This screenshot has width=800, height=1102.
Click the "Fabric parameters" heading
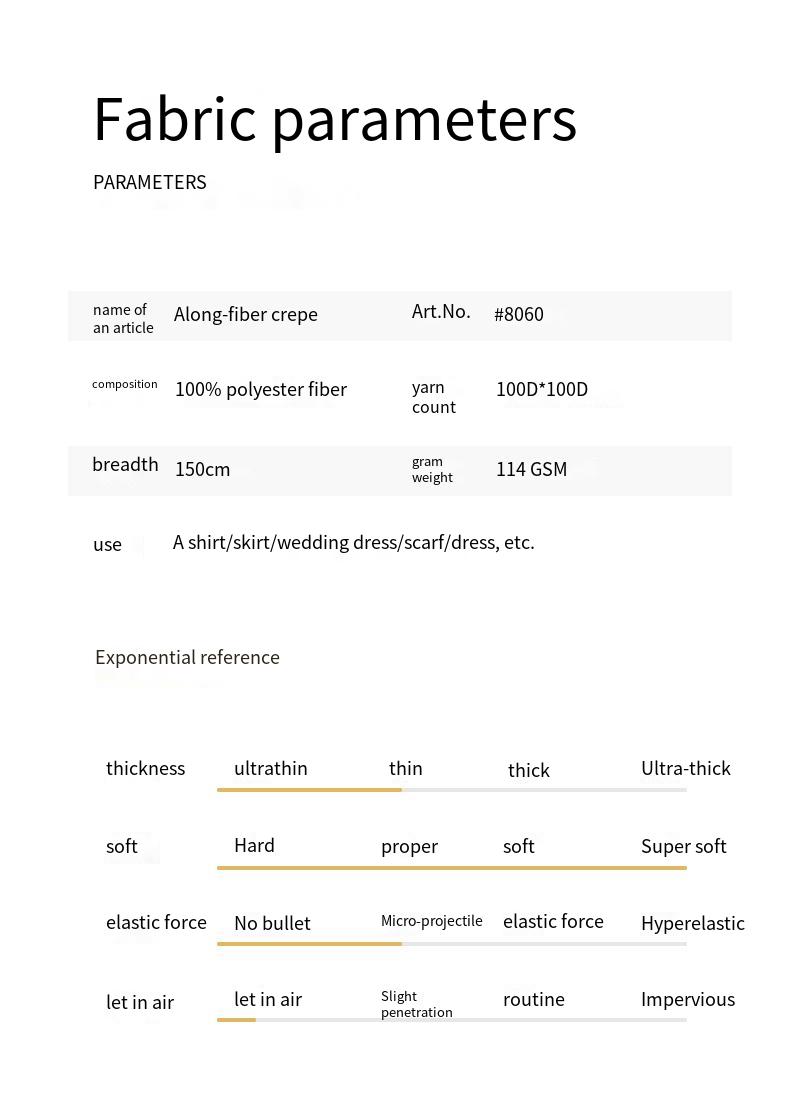[x=335, y=119]
